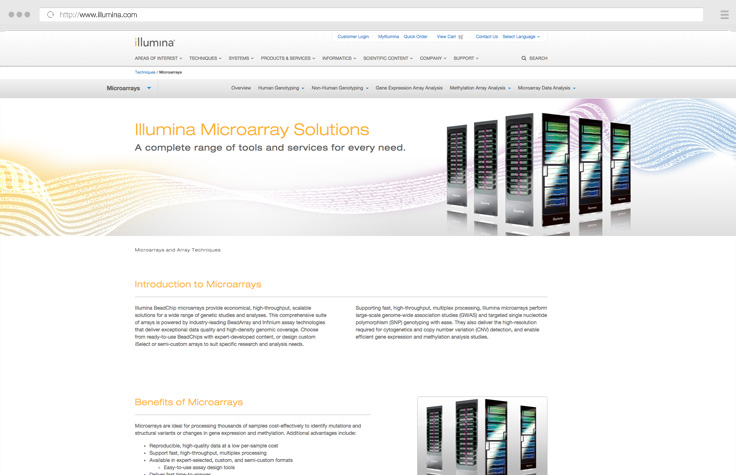This screenshot has height=475, width=736.
Task: Click the Quick Order link
Action: 415,37
